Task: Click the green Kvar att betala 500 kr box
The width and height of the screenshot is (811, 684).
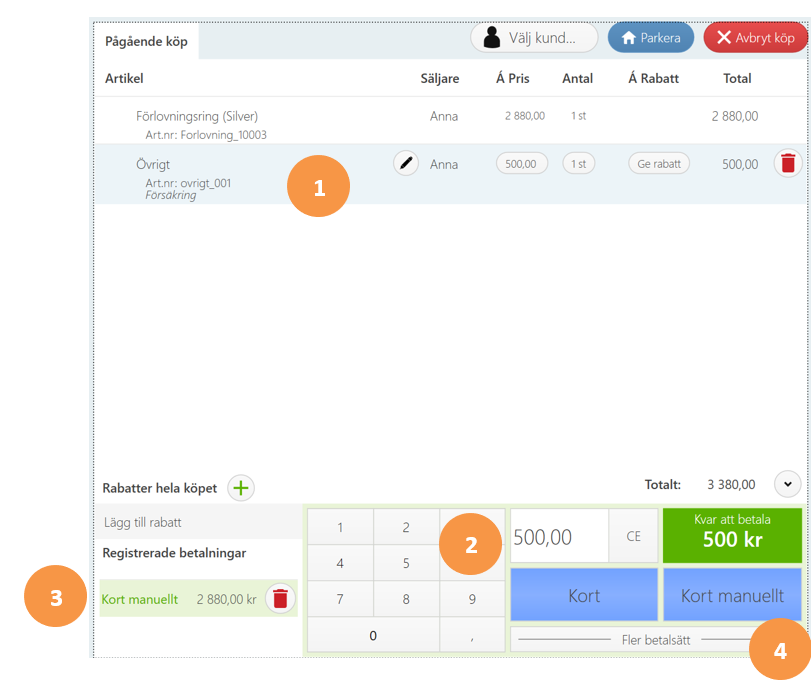Action: coord(732,536)
